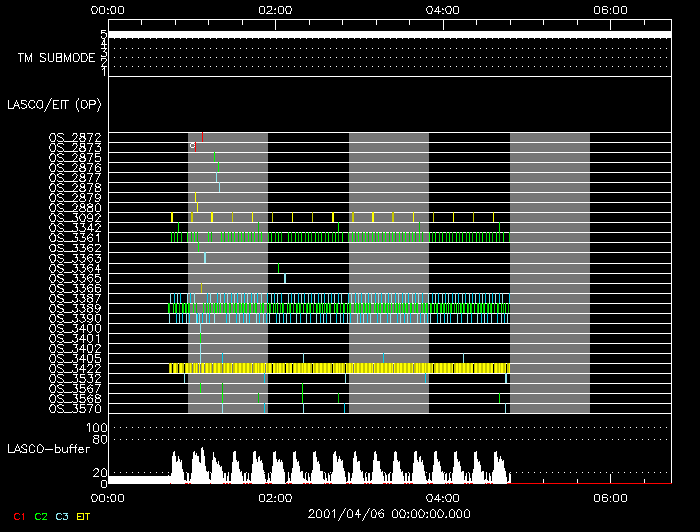
Task: Select the OS_2873 row label
Action: (75, 147)
